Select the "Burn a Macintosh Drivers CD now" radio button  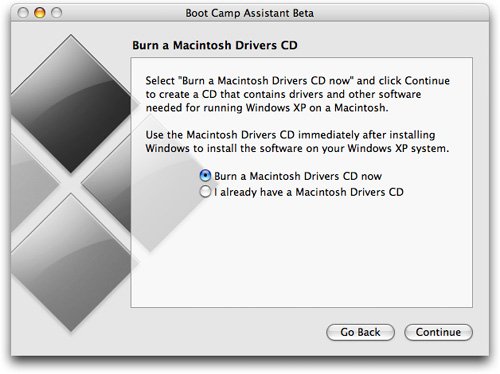coord(205,176)
